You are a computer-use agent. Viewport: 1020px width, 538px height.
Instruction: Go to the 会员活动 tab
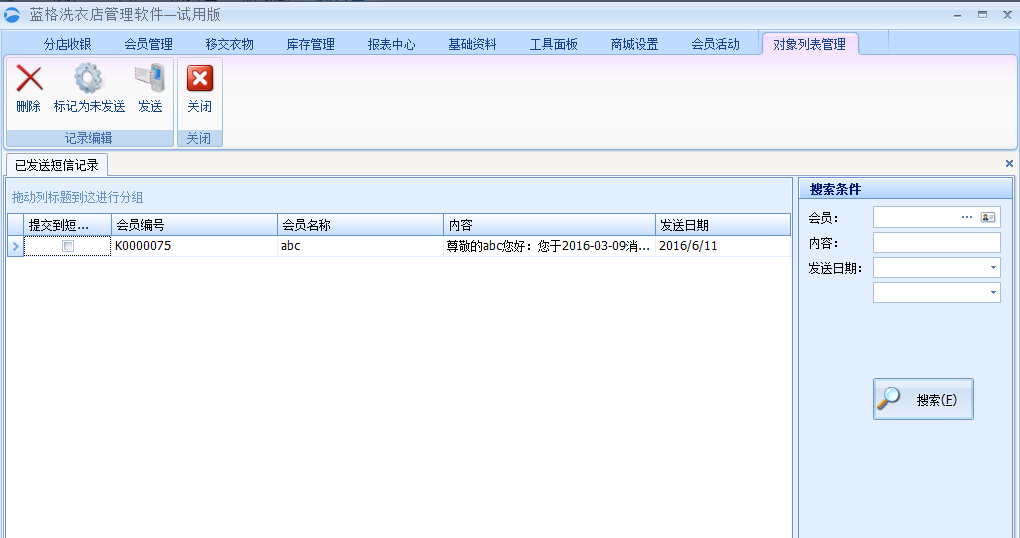pyautogui.click(x=716, y=44)
